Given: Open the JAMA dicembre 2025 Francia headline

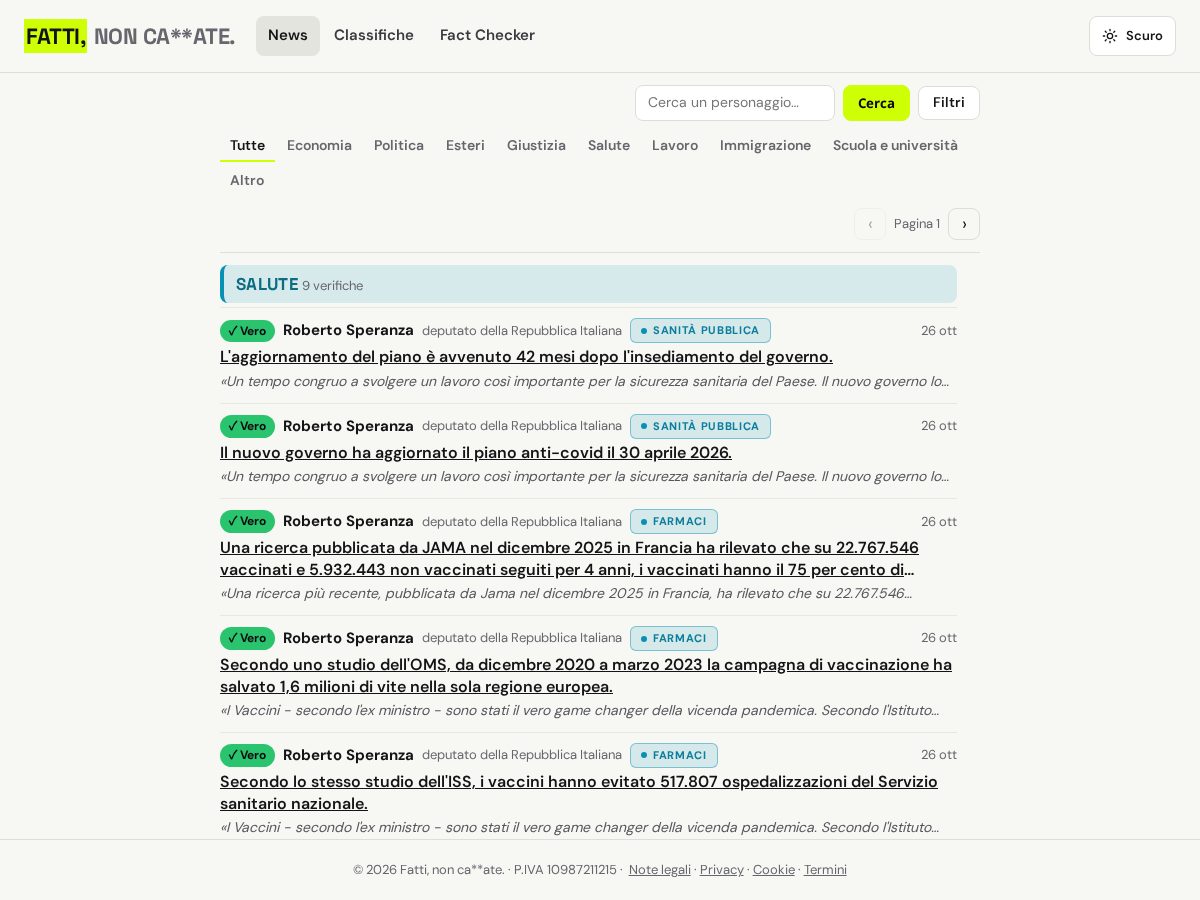Looking at the screenshot, I should point(570,559).
